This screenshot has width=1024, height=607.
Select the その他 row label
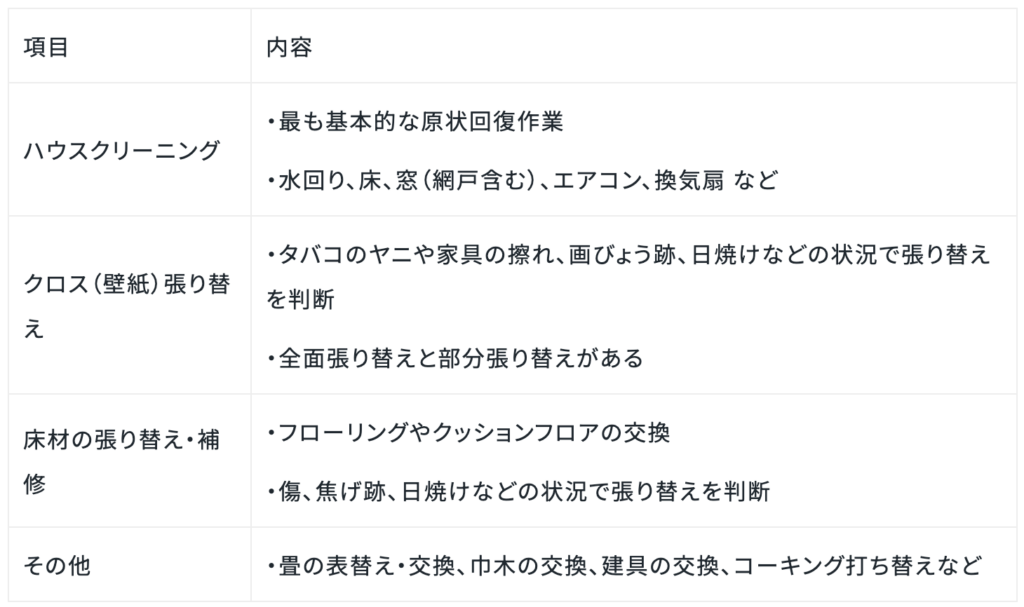pyautogui.click(x=58, y=565)
